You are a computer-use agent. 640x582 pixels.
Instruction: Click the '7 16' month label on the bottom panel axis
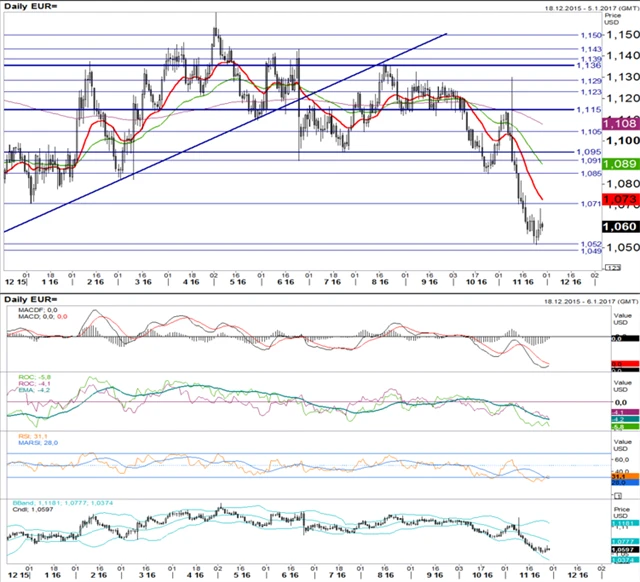pos(337,575)
